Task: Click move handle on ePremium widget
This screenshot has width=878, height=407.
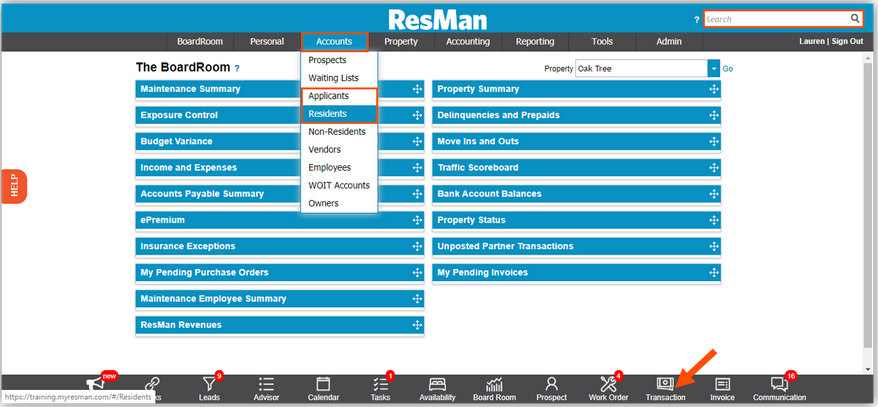Action: [417, 220]
